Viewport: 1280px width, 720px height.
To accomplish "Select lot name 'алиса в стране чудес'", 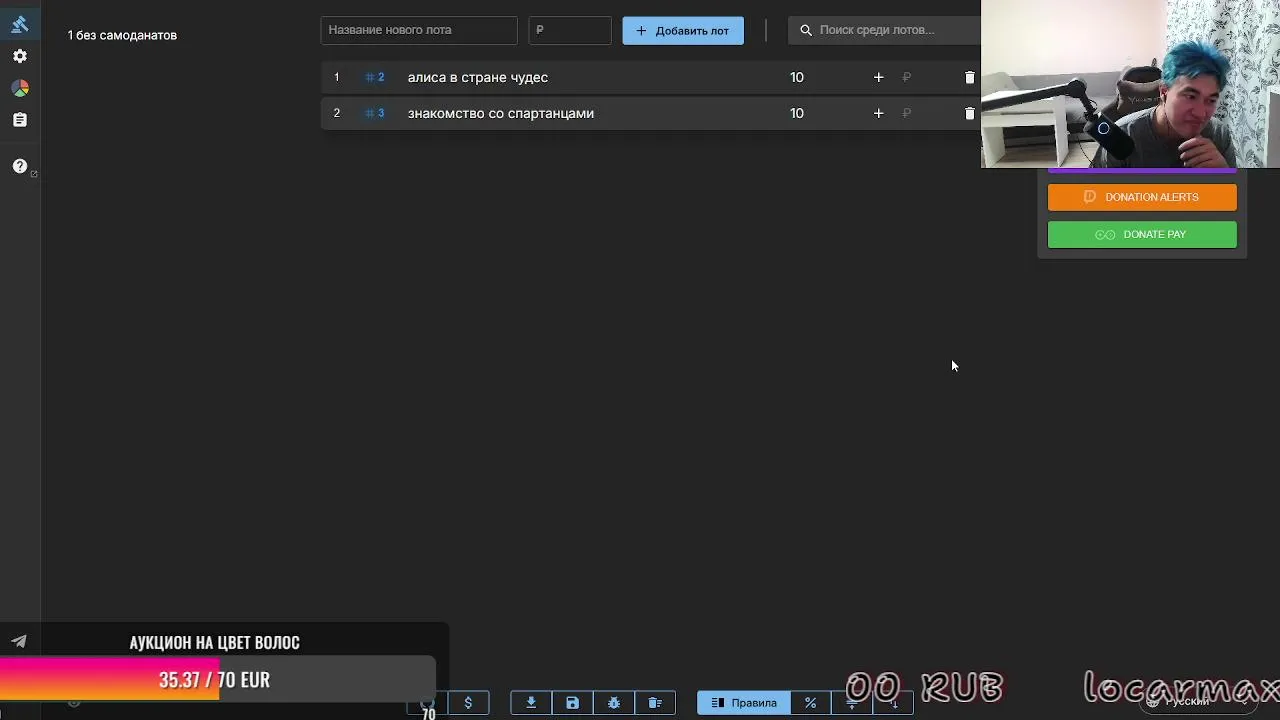I will (478, 77).
